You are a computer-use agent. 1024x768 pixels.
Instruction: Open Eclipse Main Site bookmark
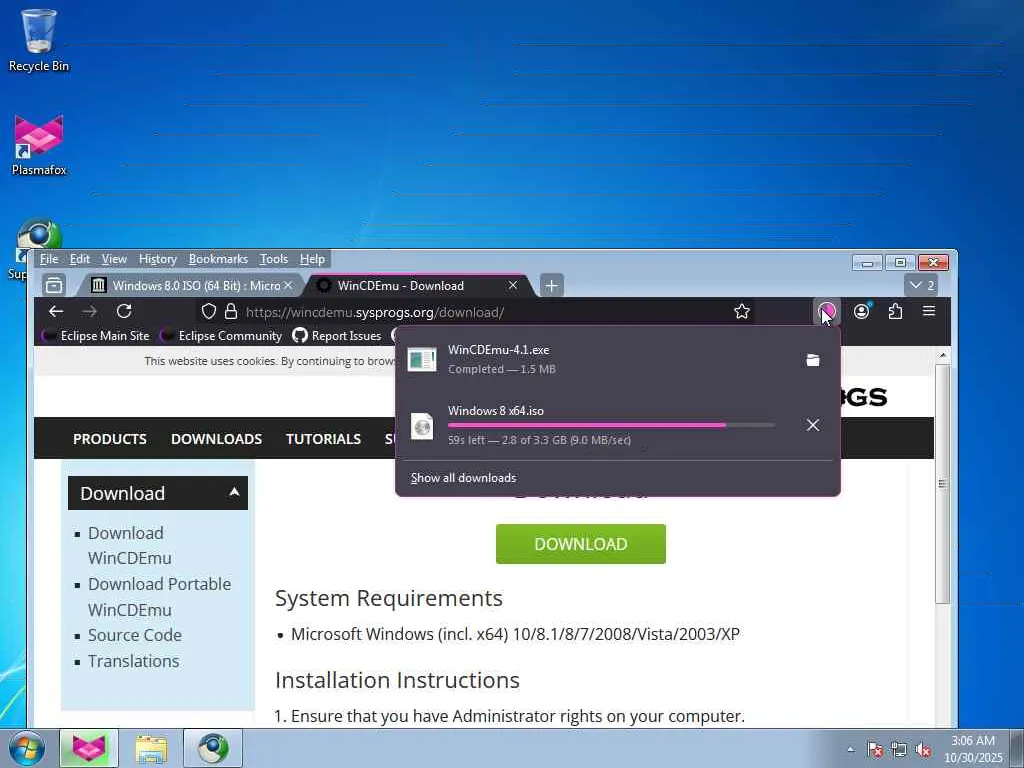(x=96, y=336)
